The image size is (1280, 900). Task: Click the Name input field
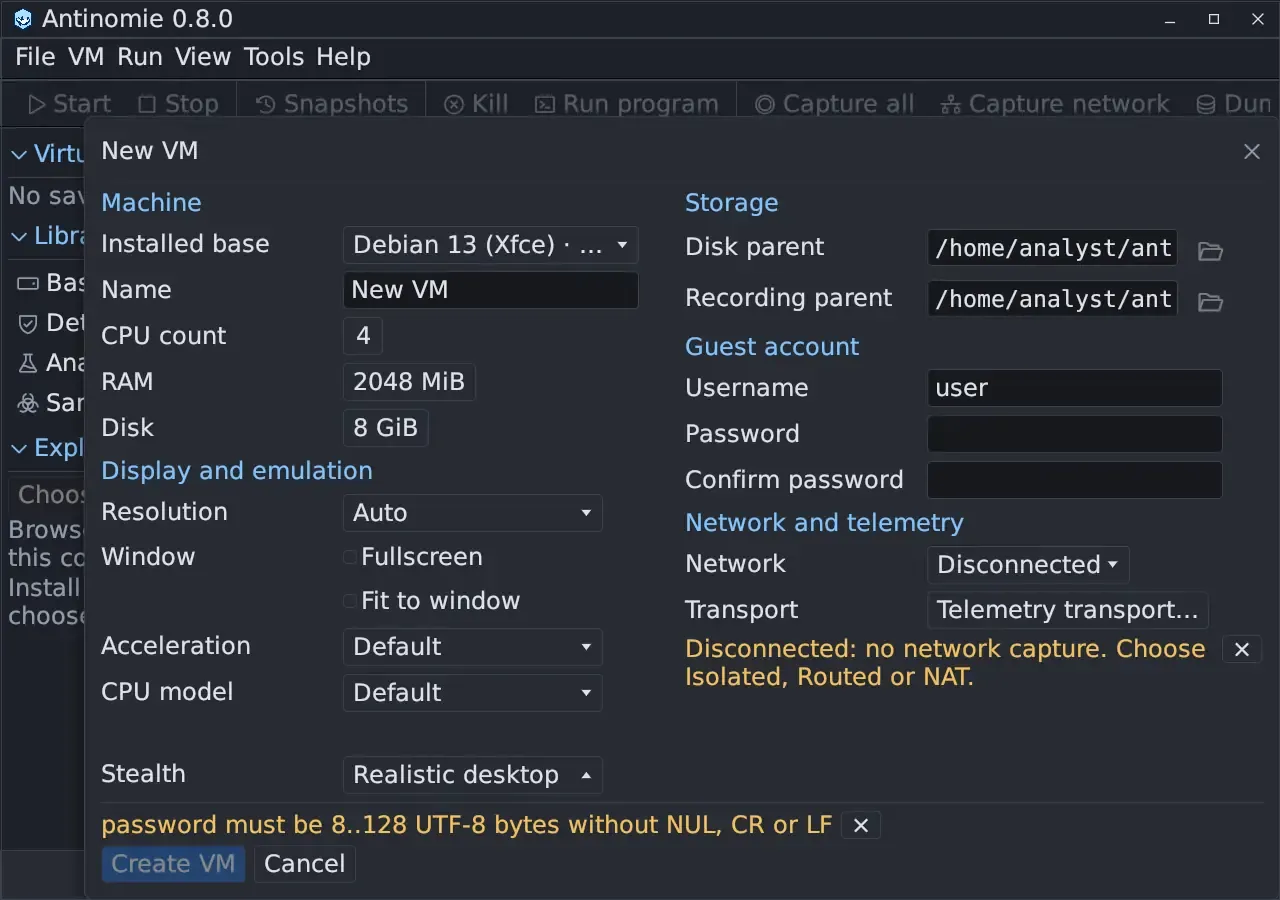[x=490, y=291]
